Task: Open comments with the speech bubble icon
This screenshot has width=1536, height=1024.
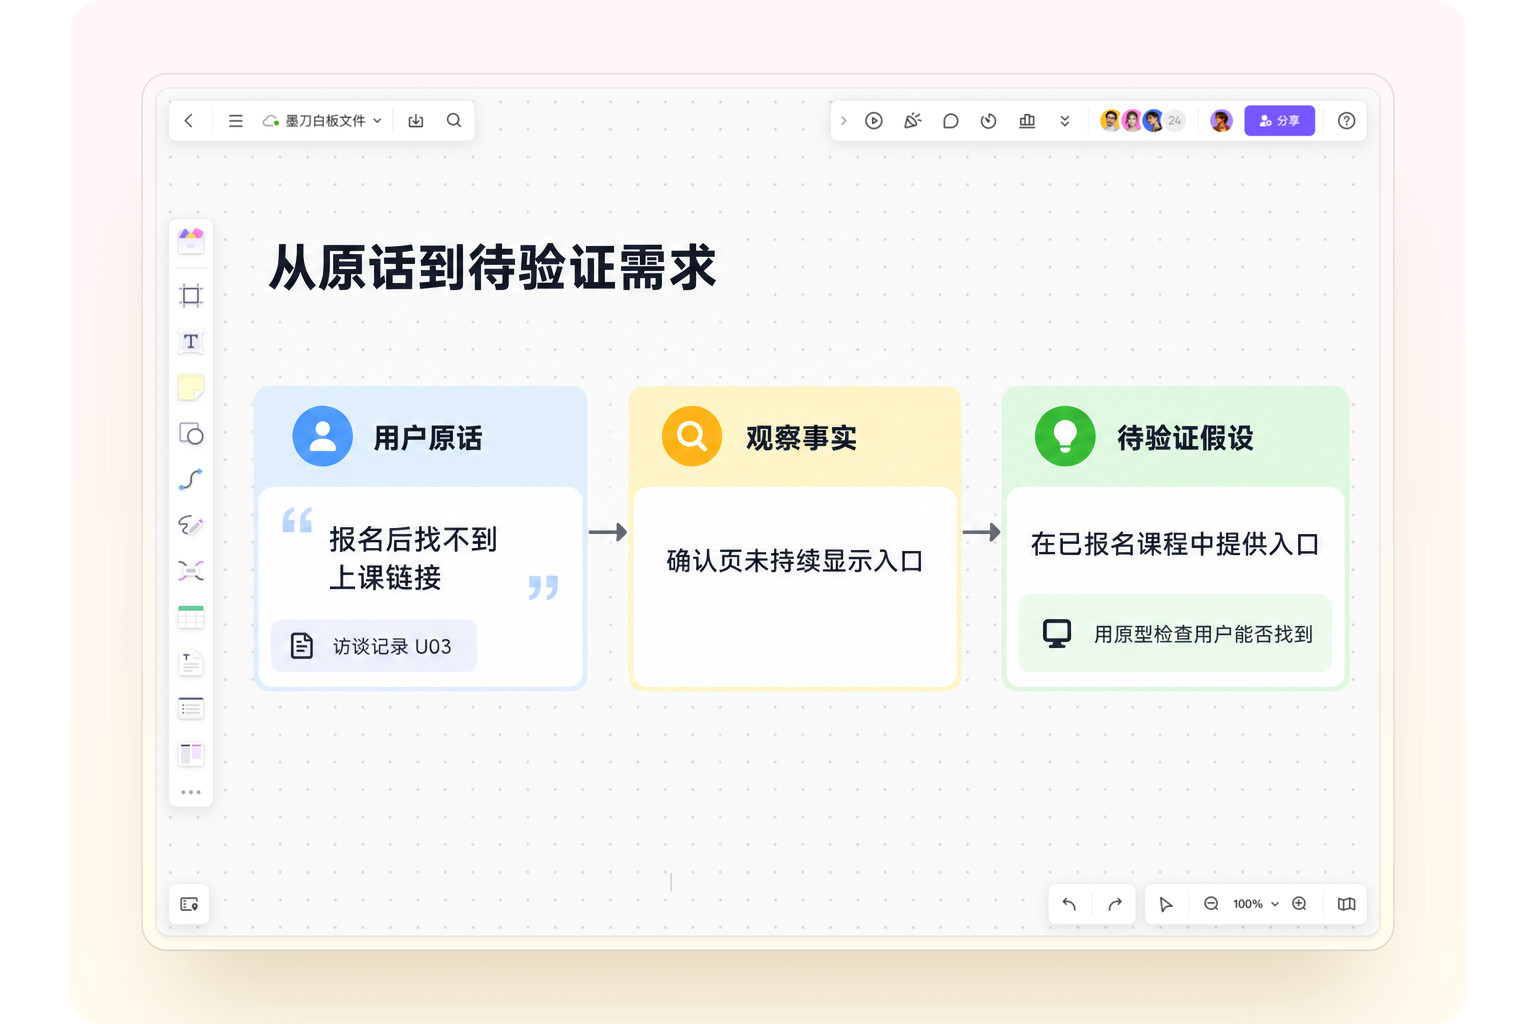Action: 950,121
